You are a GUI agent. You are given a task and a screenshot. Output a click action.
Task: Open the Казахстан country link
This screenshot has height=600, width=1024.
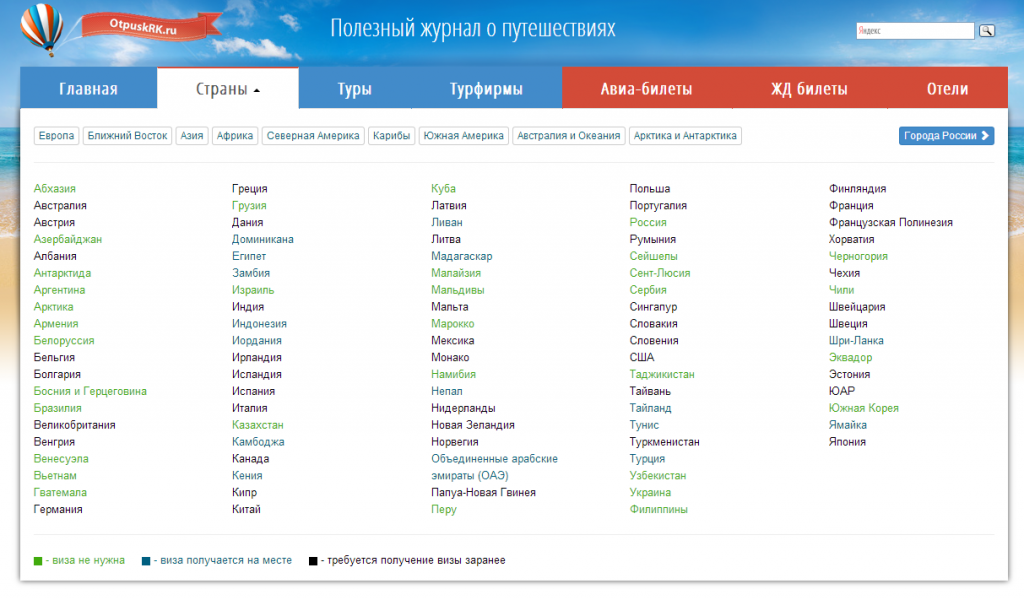tap(257, 425)
